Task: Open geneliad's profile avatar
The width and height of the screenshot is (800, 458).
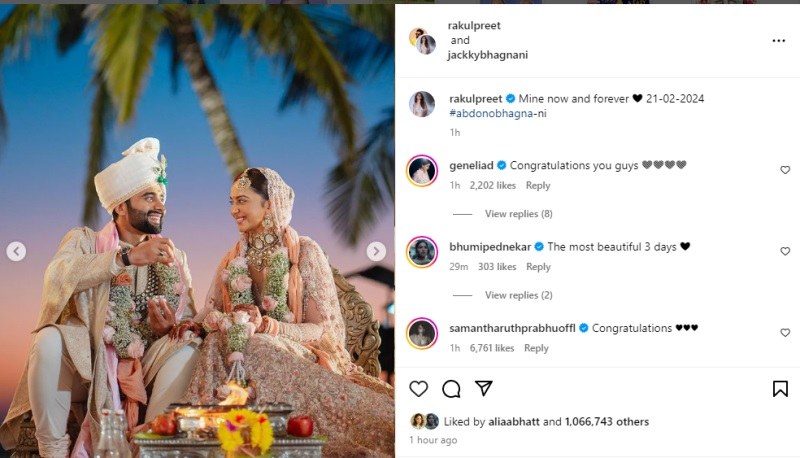Action: [422, 171]
